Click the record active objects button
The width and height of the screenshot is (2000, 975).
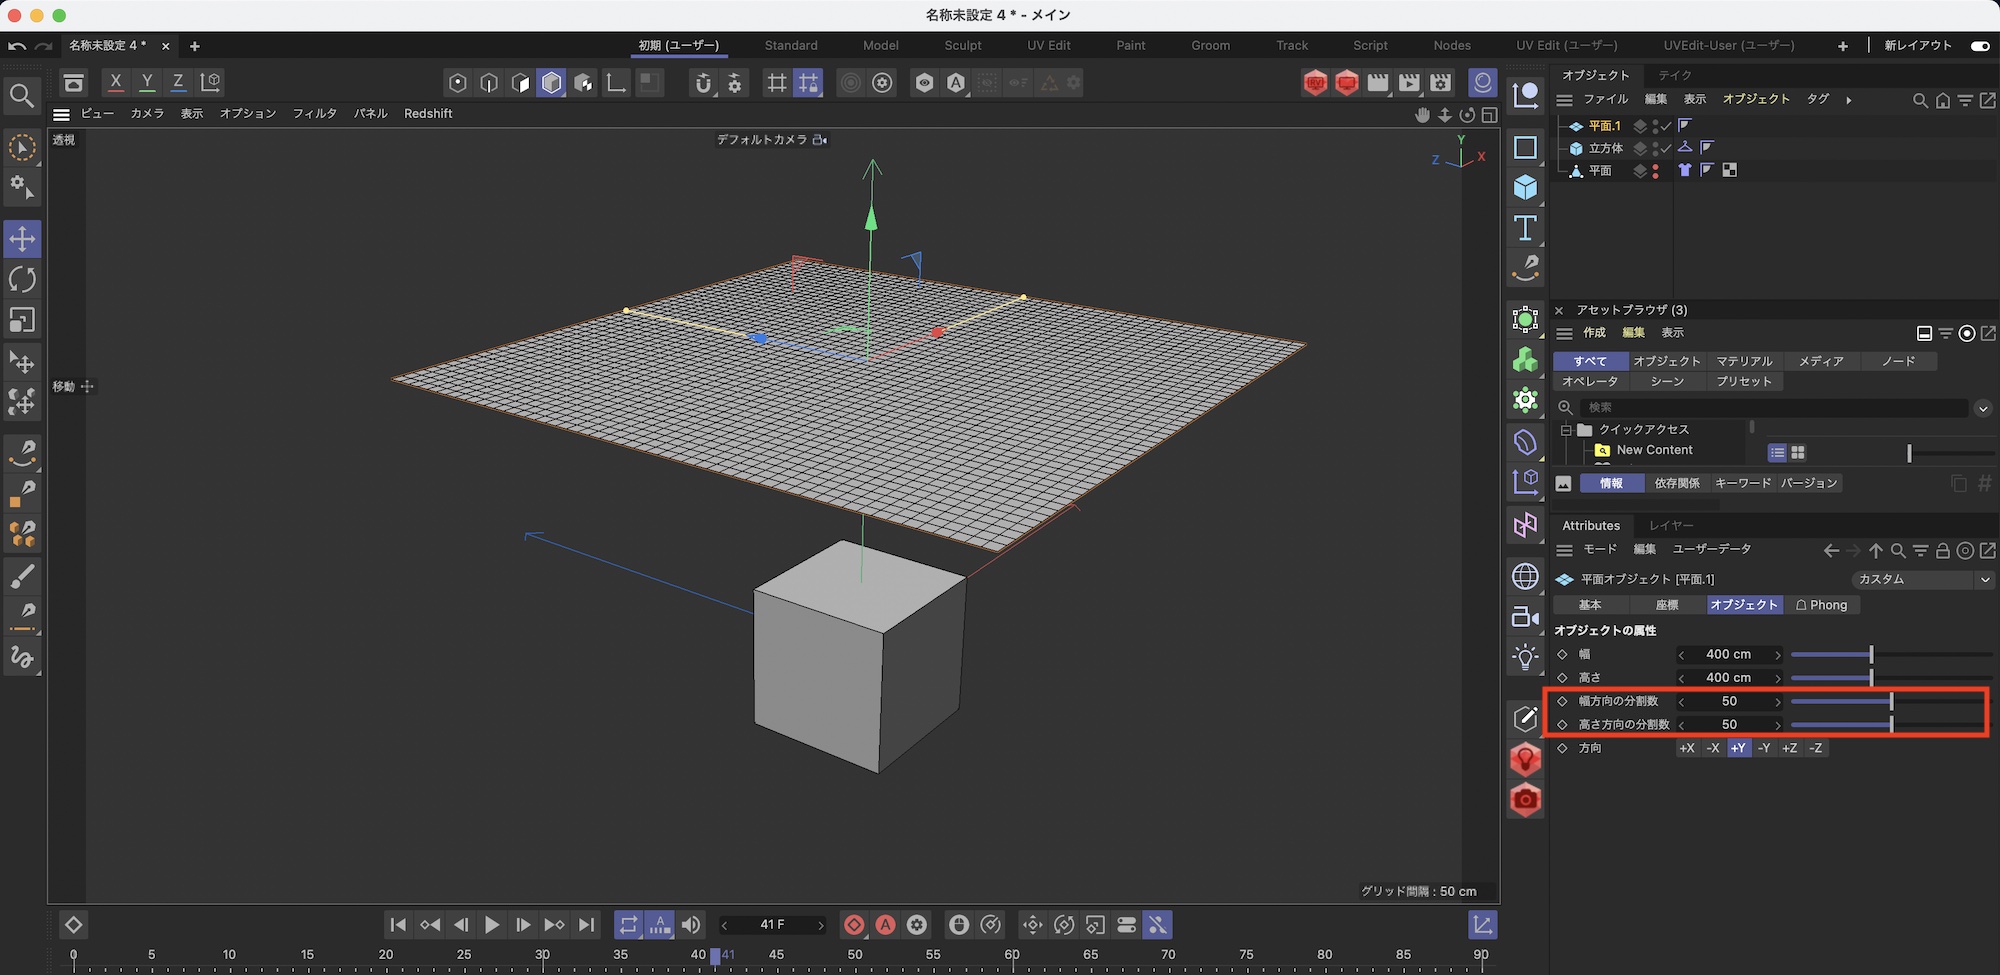[854, 925]
